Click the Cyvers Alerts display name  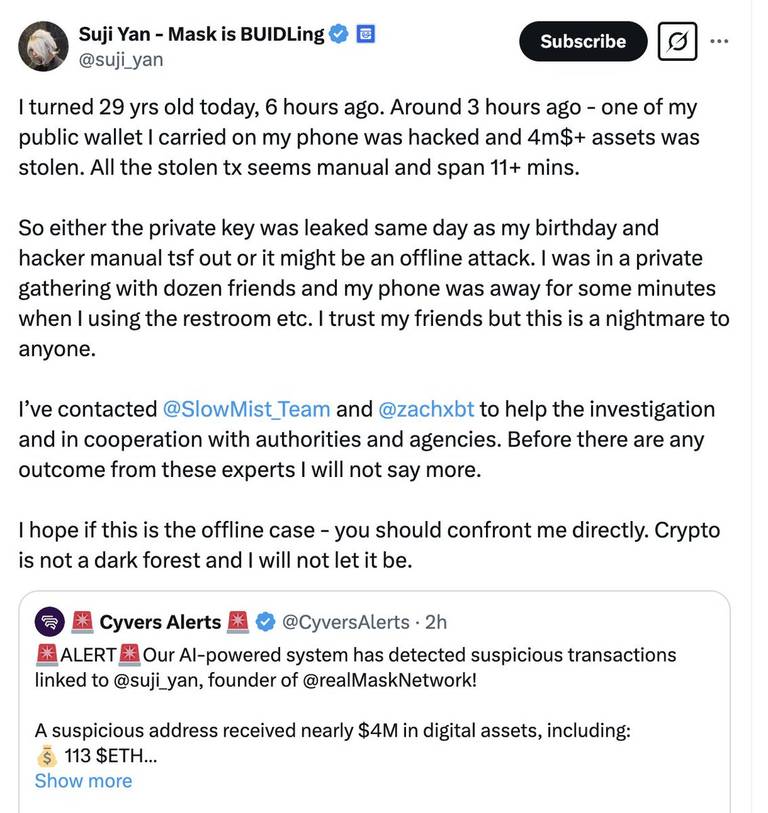[160, 622]
